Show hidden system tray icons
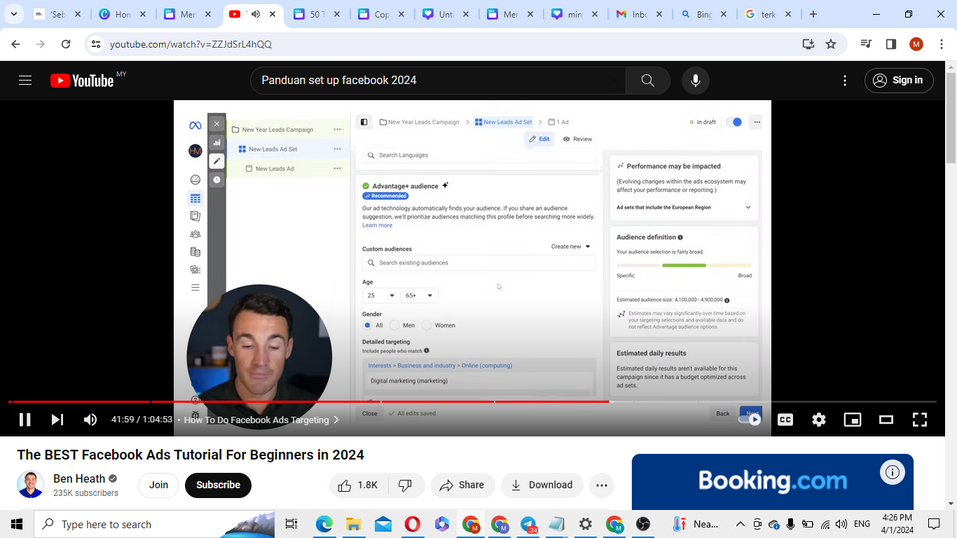957x538 pixels. click(x=740, y=524)
